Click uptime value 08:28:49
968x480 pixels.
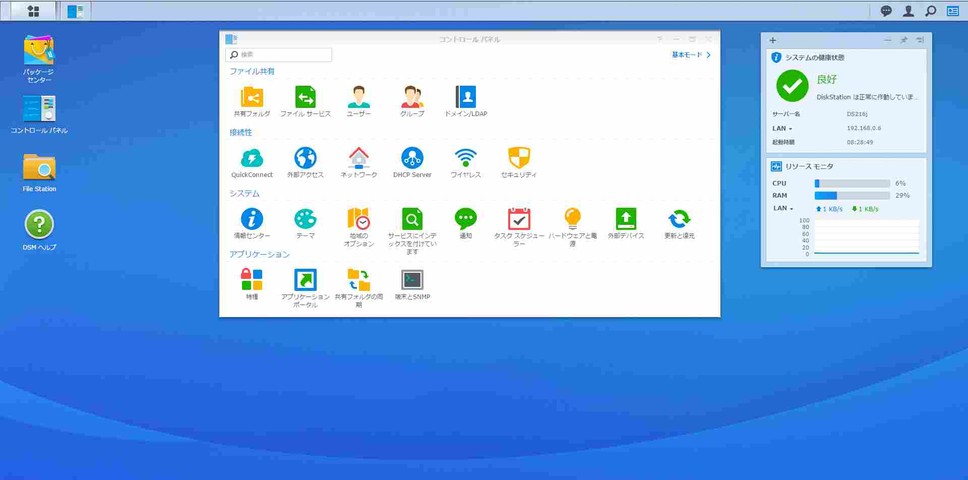tap(860, 142)
